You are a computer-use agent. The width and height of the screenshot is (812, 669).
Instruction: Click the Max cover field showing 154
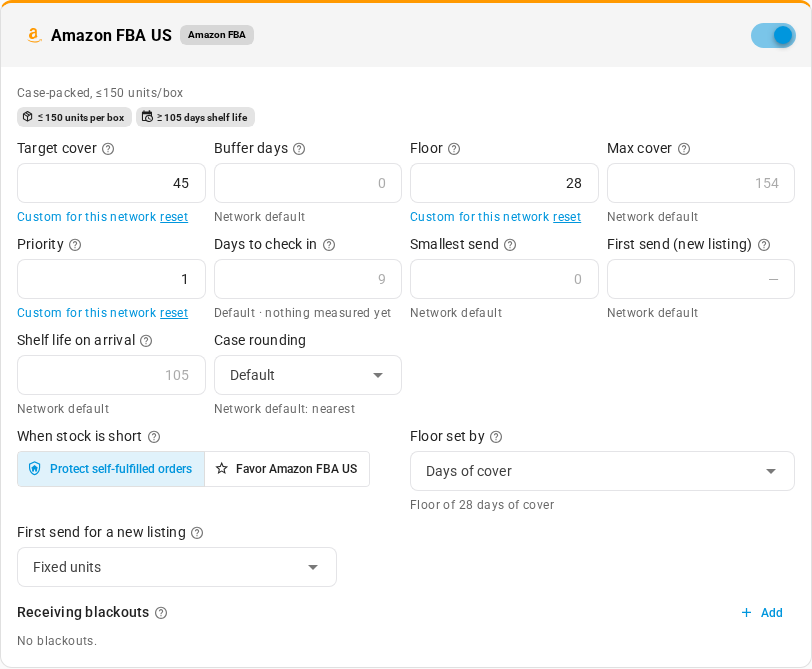click(701, 183)
